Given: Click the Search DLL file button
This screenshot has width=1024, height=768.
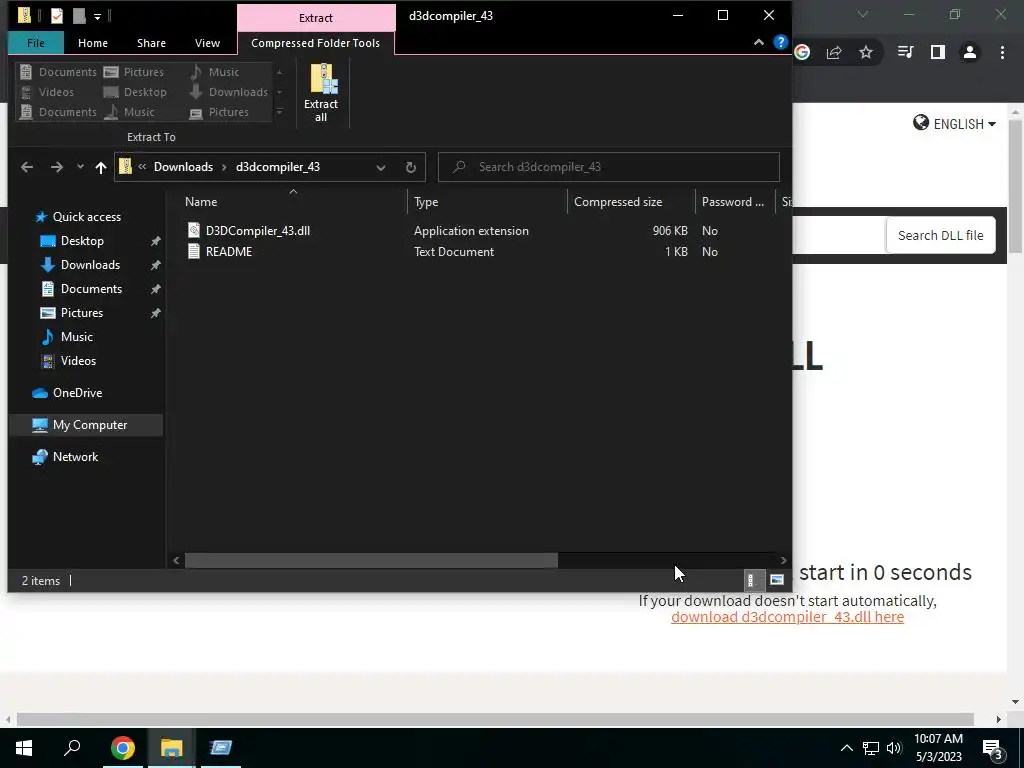Looking at the screenshot, I should click(940, 236).
